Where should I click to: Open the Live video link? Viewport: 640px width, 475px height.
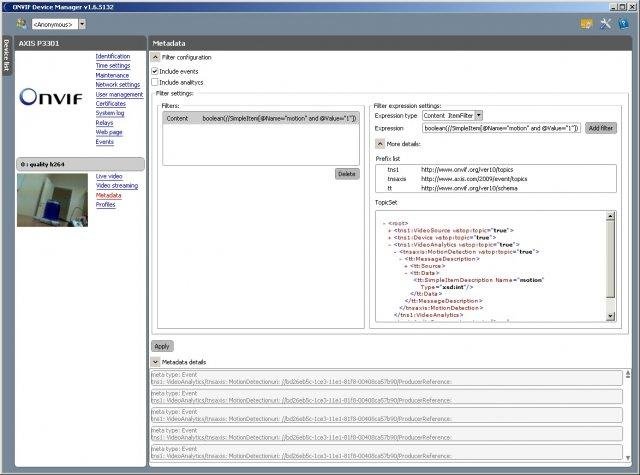point(109,176)
